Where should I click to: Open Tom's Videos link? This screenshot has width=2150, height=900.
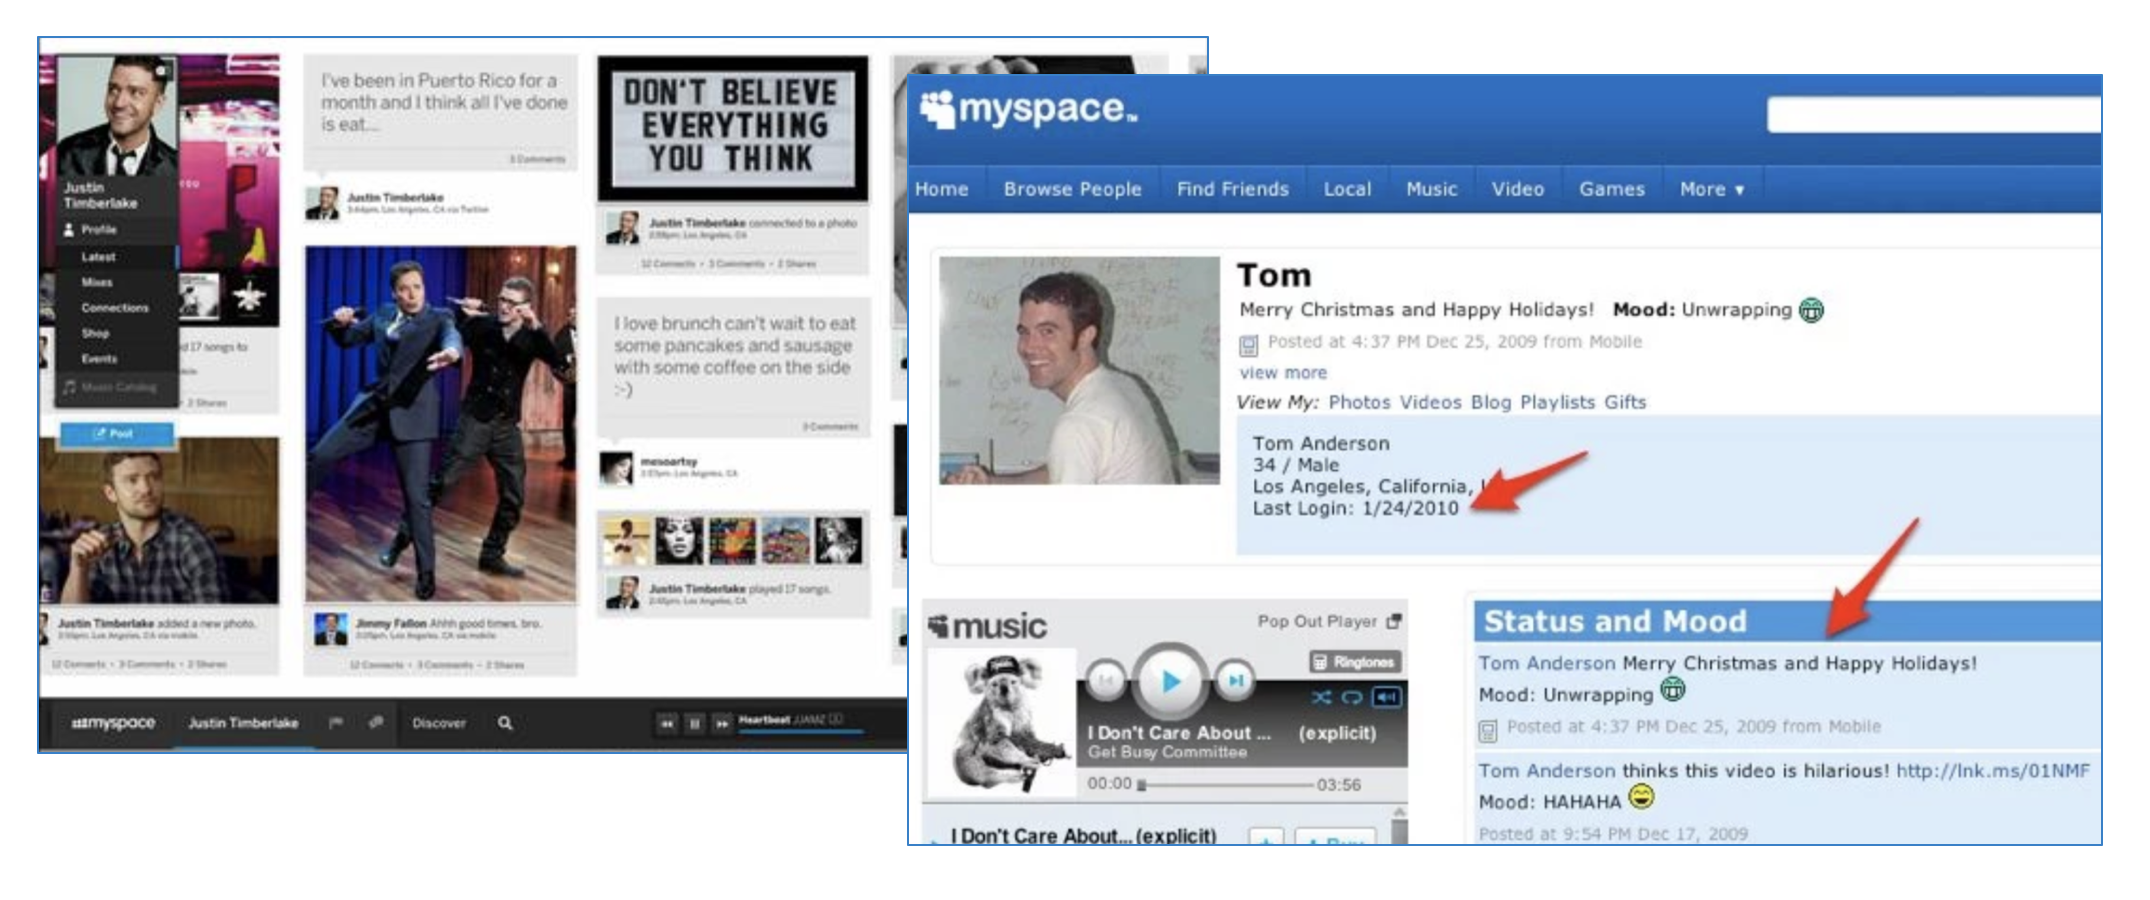1430,402
